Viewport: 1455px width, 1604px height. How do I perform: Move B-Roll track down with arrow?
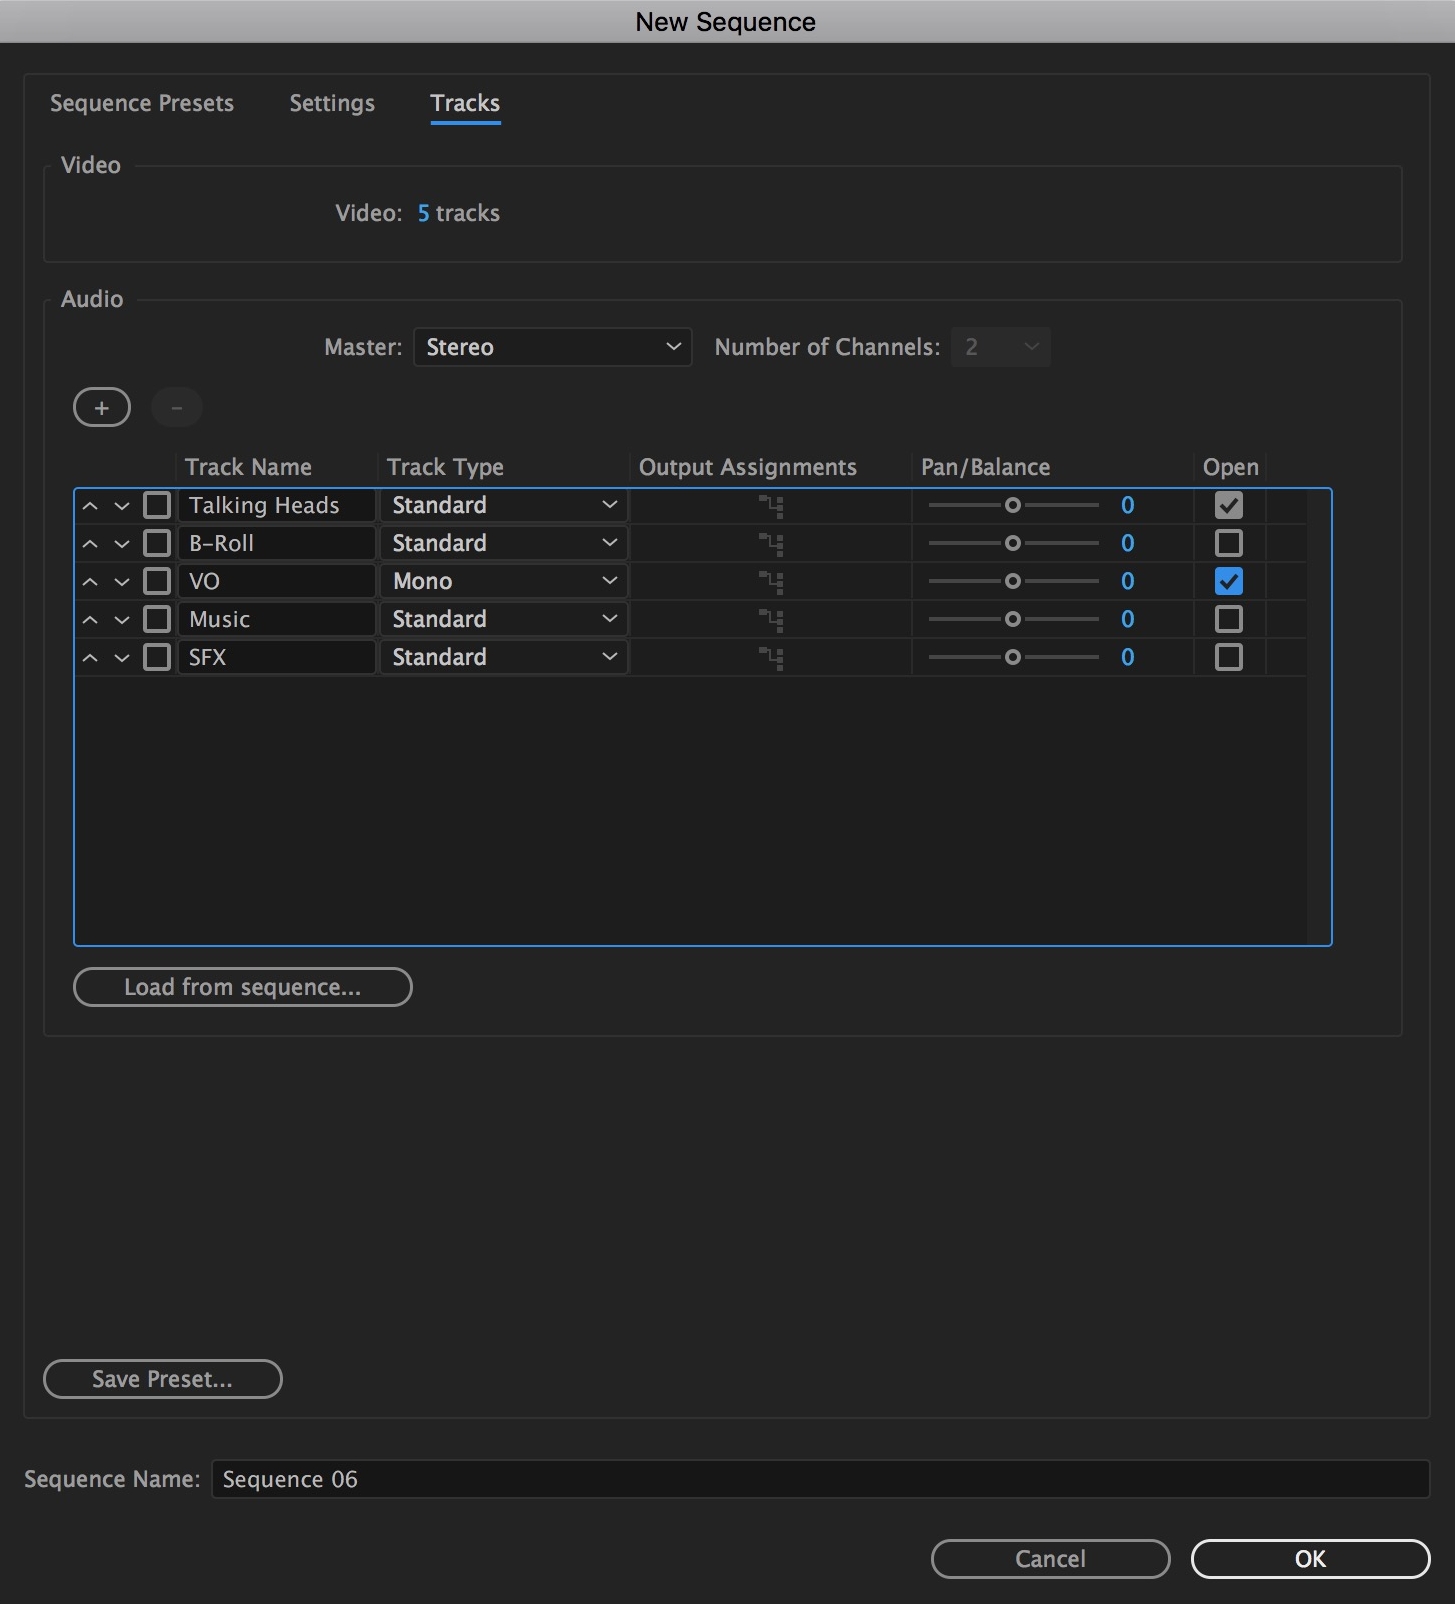tap(122, 544)
